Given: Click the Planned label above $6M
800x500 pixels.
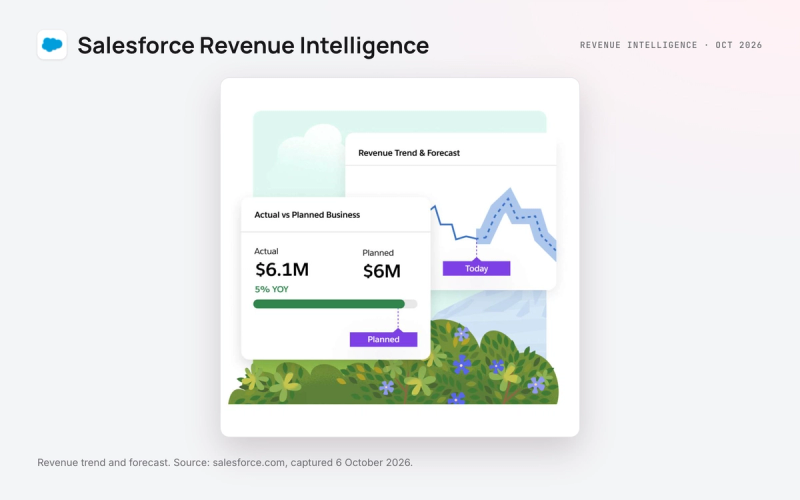Looking at the screenshot, I should pyautogui.click(x=378, y=253).
